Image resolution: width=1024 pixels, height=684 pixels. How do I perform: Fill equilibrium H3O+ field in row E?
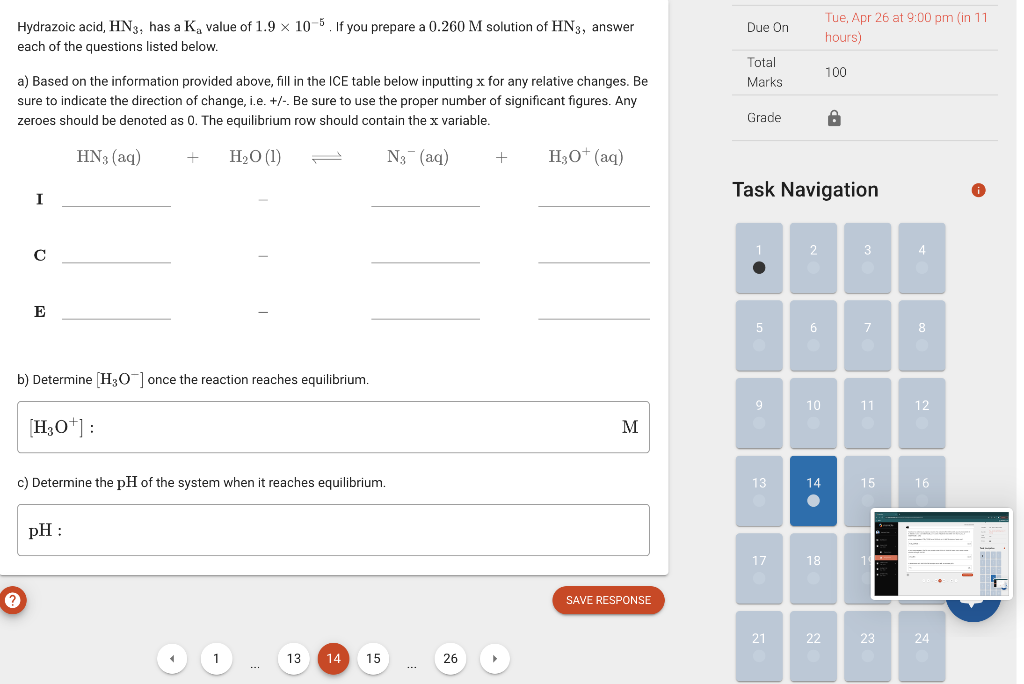click(594, 310)
